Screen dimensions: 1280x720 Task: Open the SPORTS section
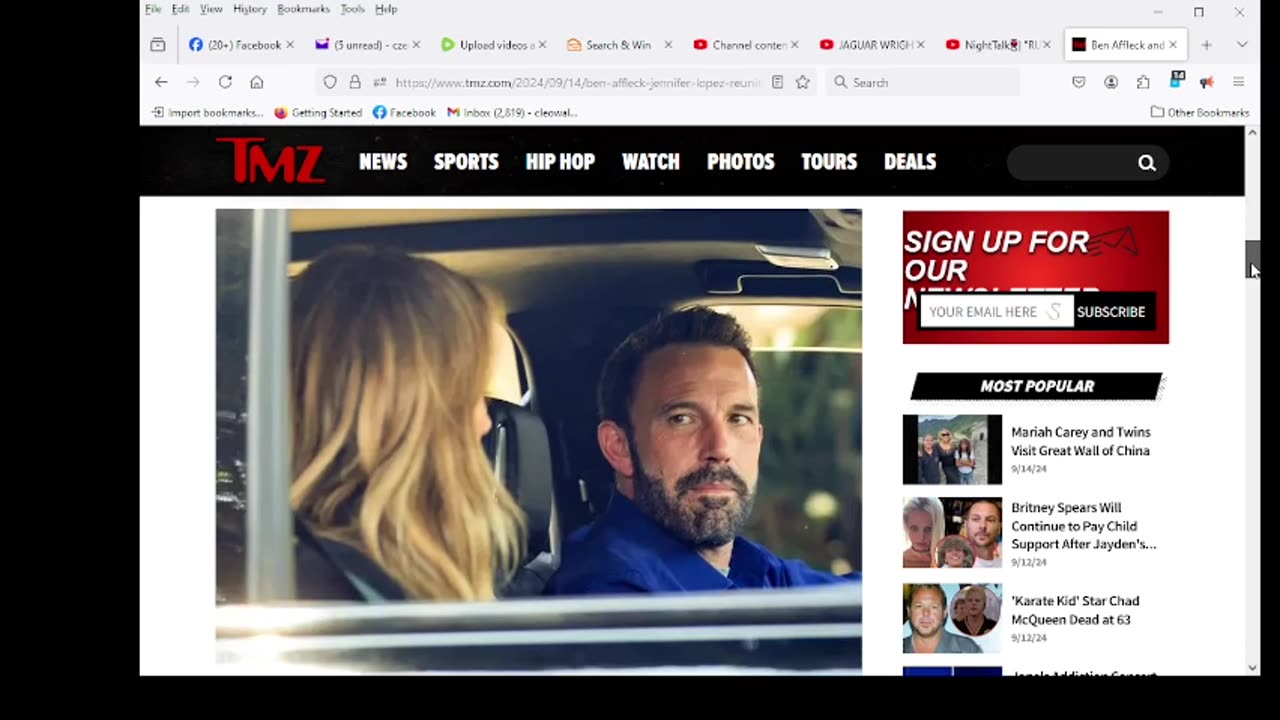click(466, 162)
